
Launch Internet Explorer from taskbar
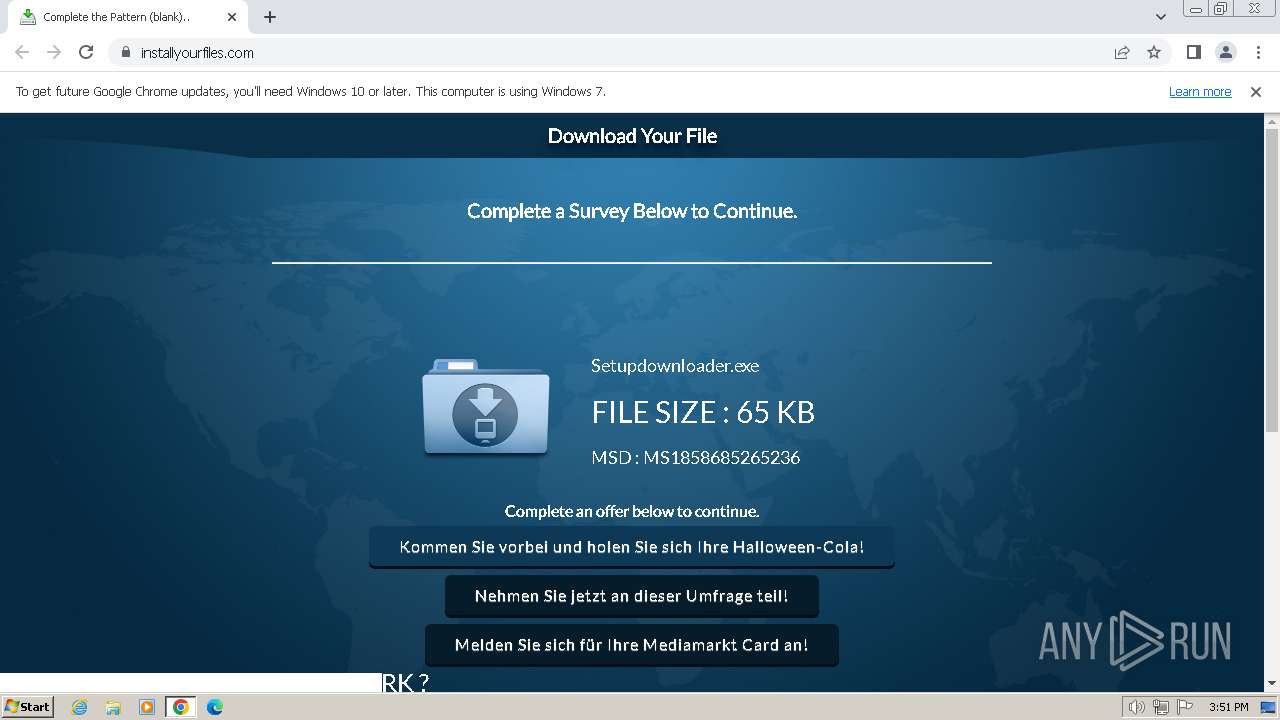click(x=79, y=707)
